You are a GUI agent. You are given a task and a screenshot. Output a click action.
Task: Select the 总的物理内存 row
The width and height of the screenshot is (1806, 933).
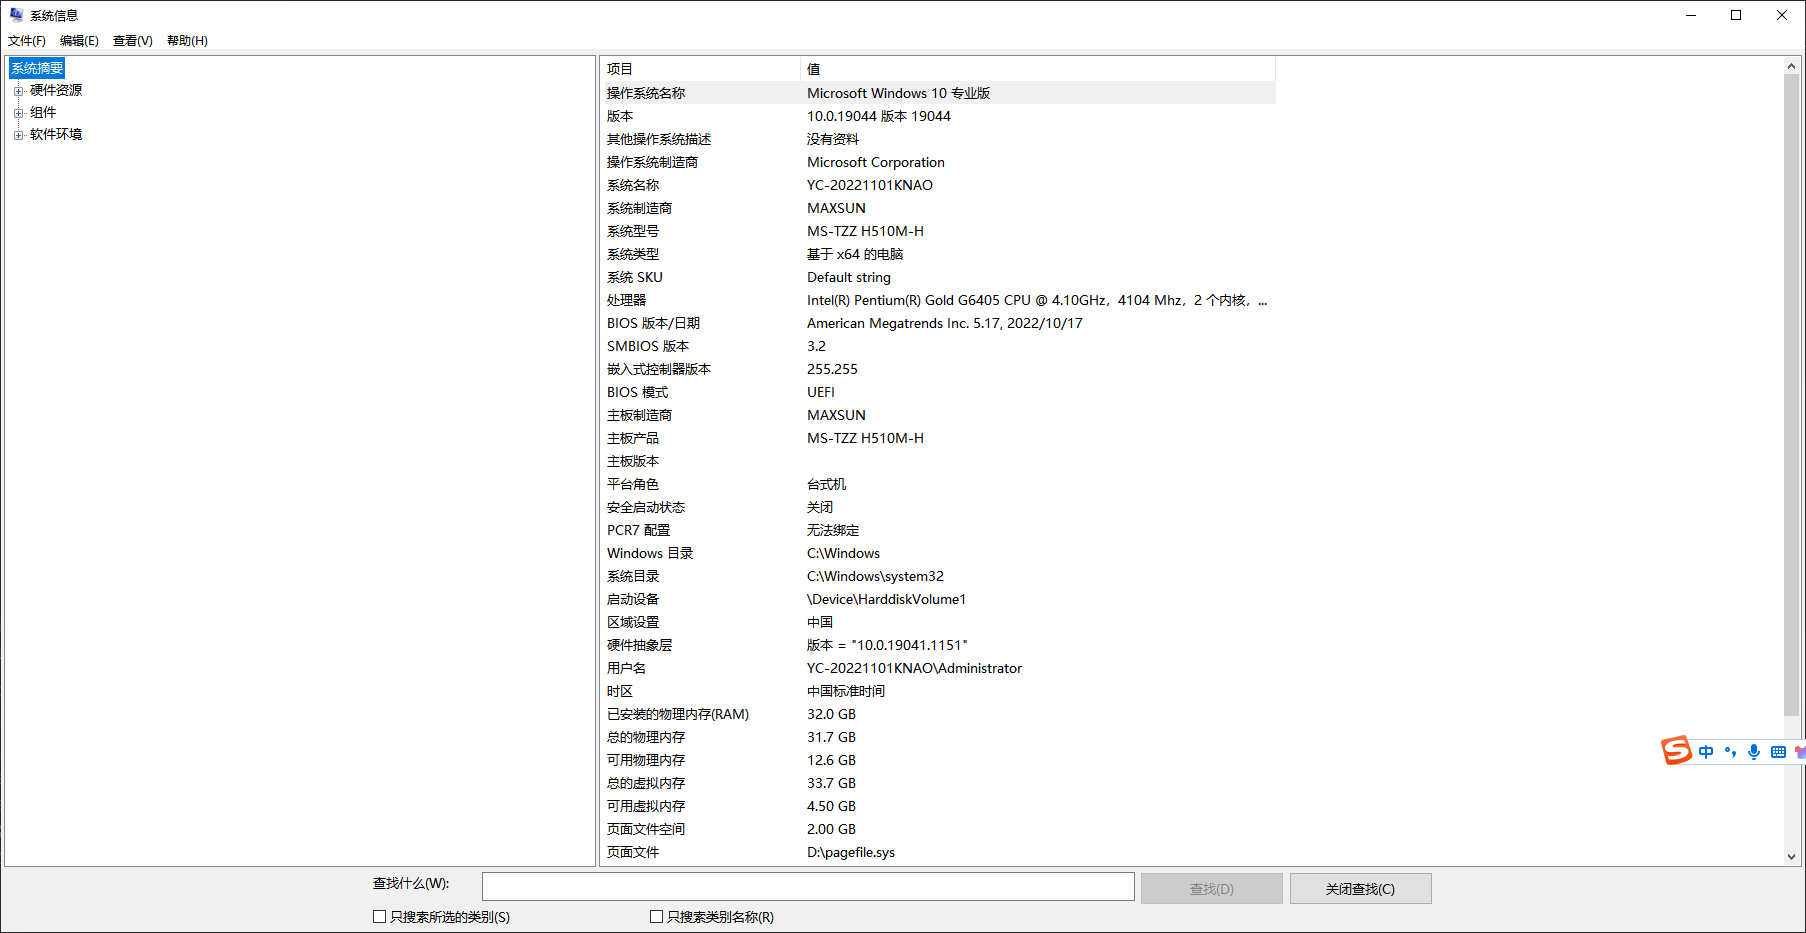click(x=938, y=737)
